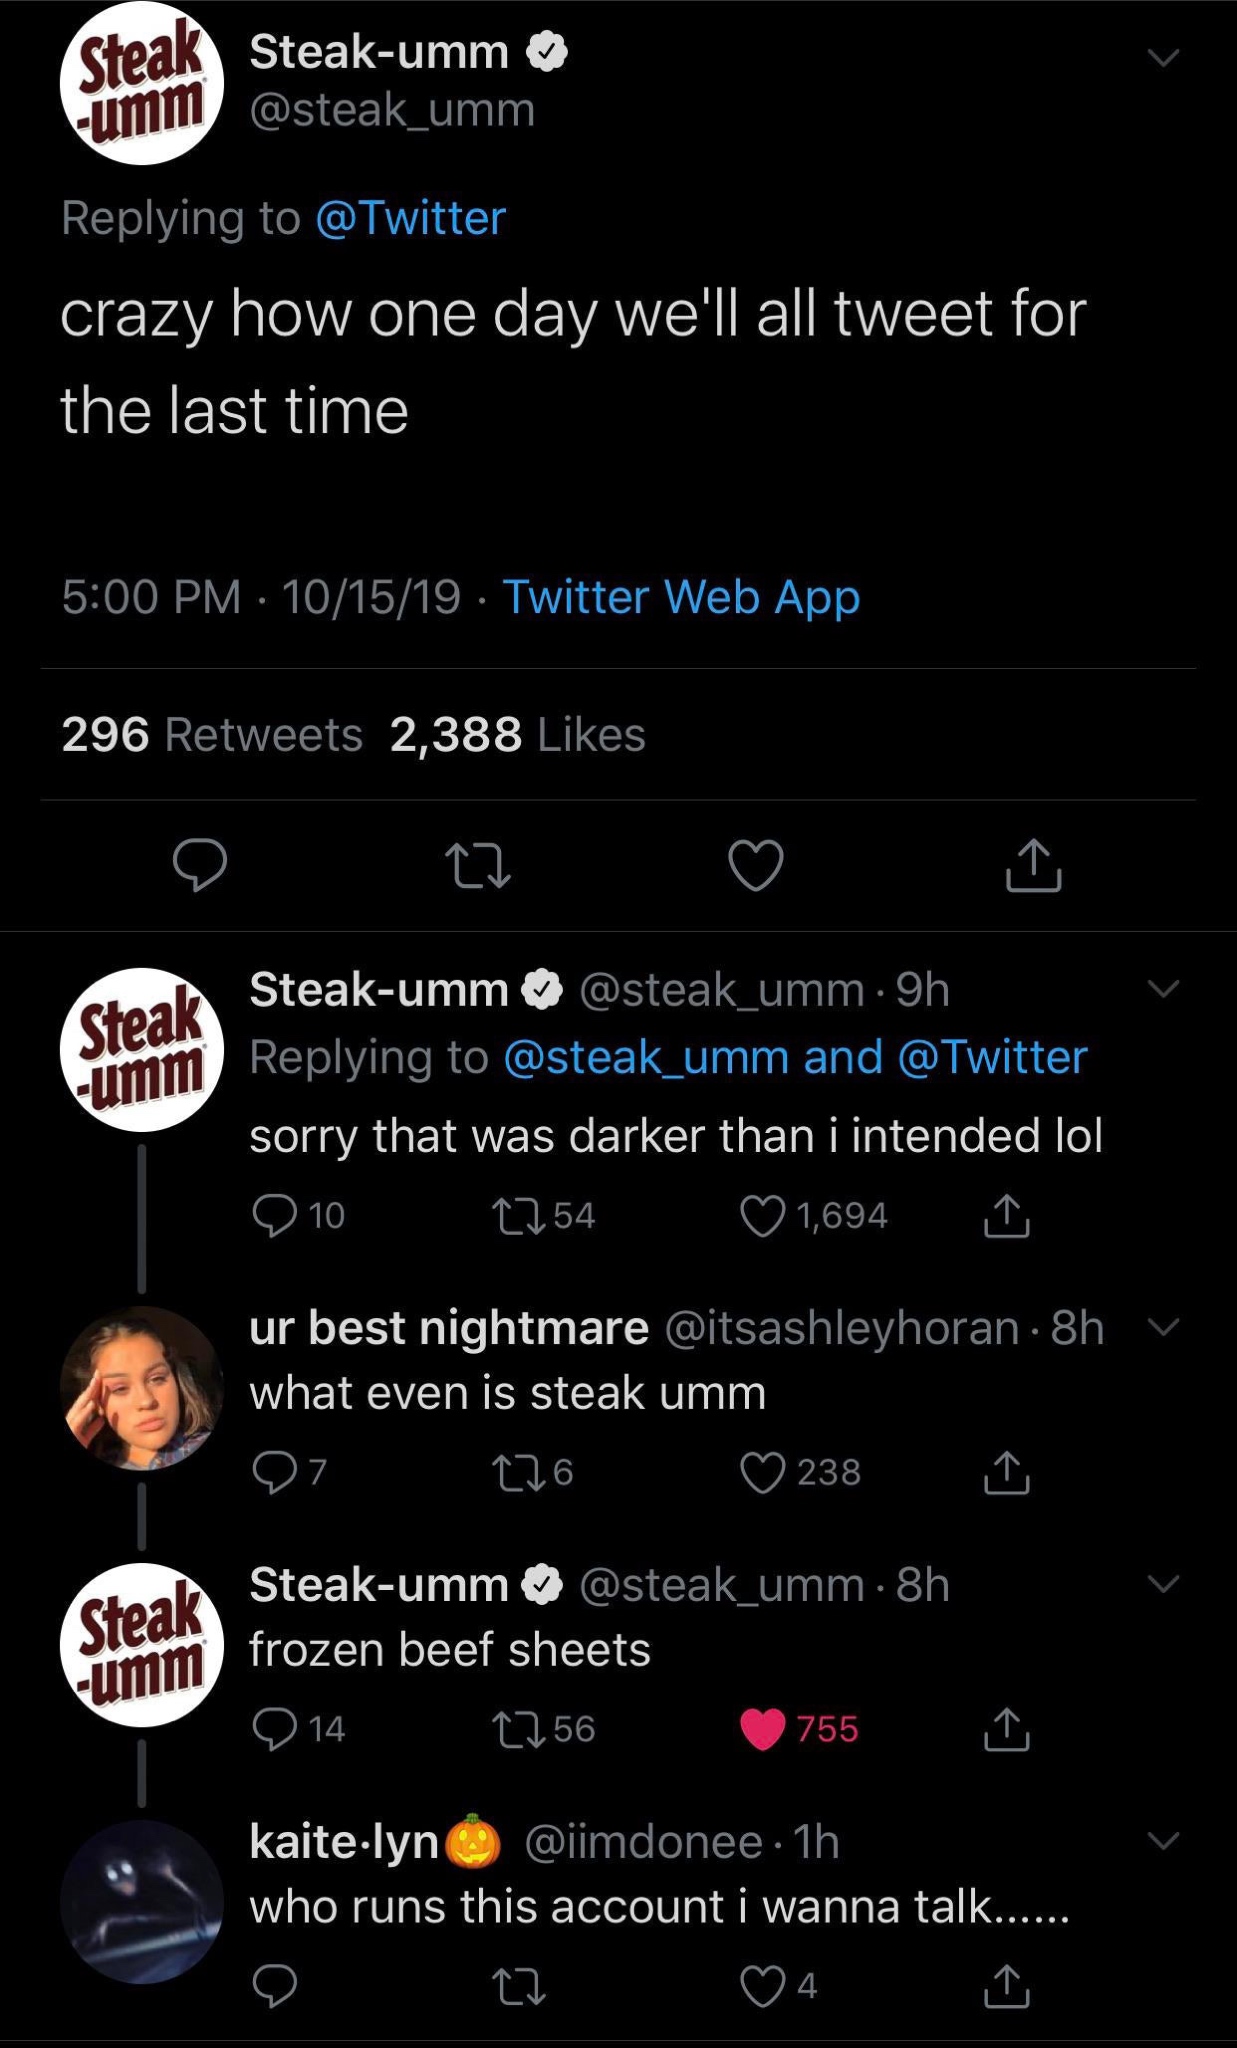Open options chevron on main tweet

click(x=1163, y=58)
